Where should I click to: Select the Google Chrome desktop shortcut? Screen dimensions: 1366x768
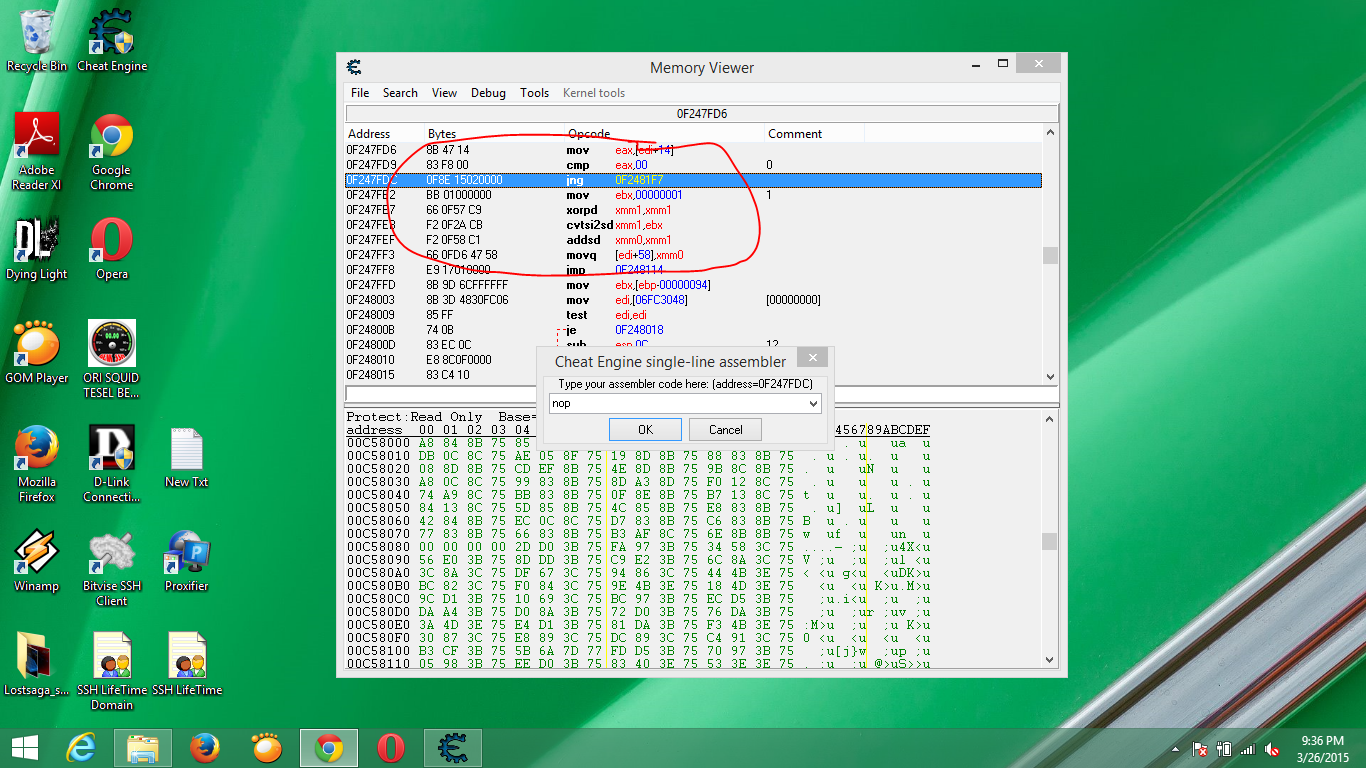pyautogui.click(x=112, y=151)
